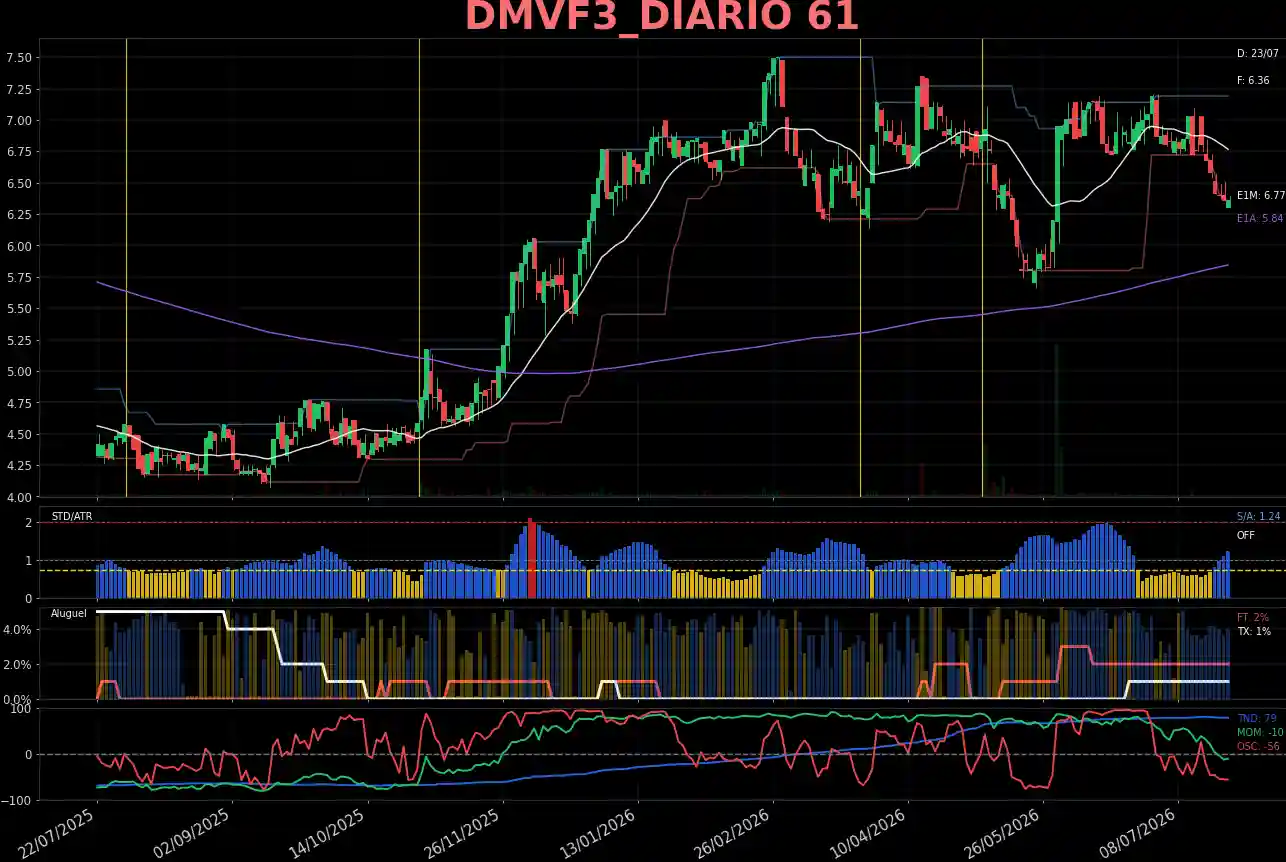Click the 'Aluguel' panel label
Viewport: 1286px width, 862px height.
click(x=69, y=613)
